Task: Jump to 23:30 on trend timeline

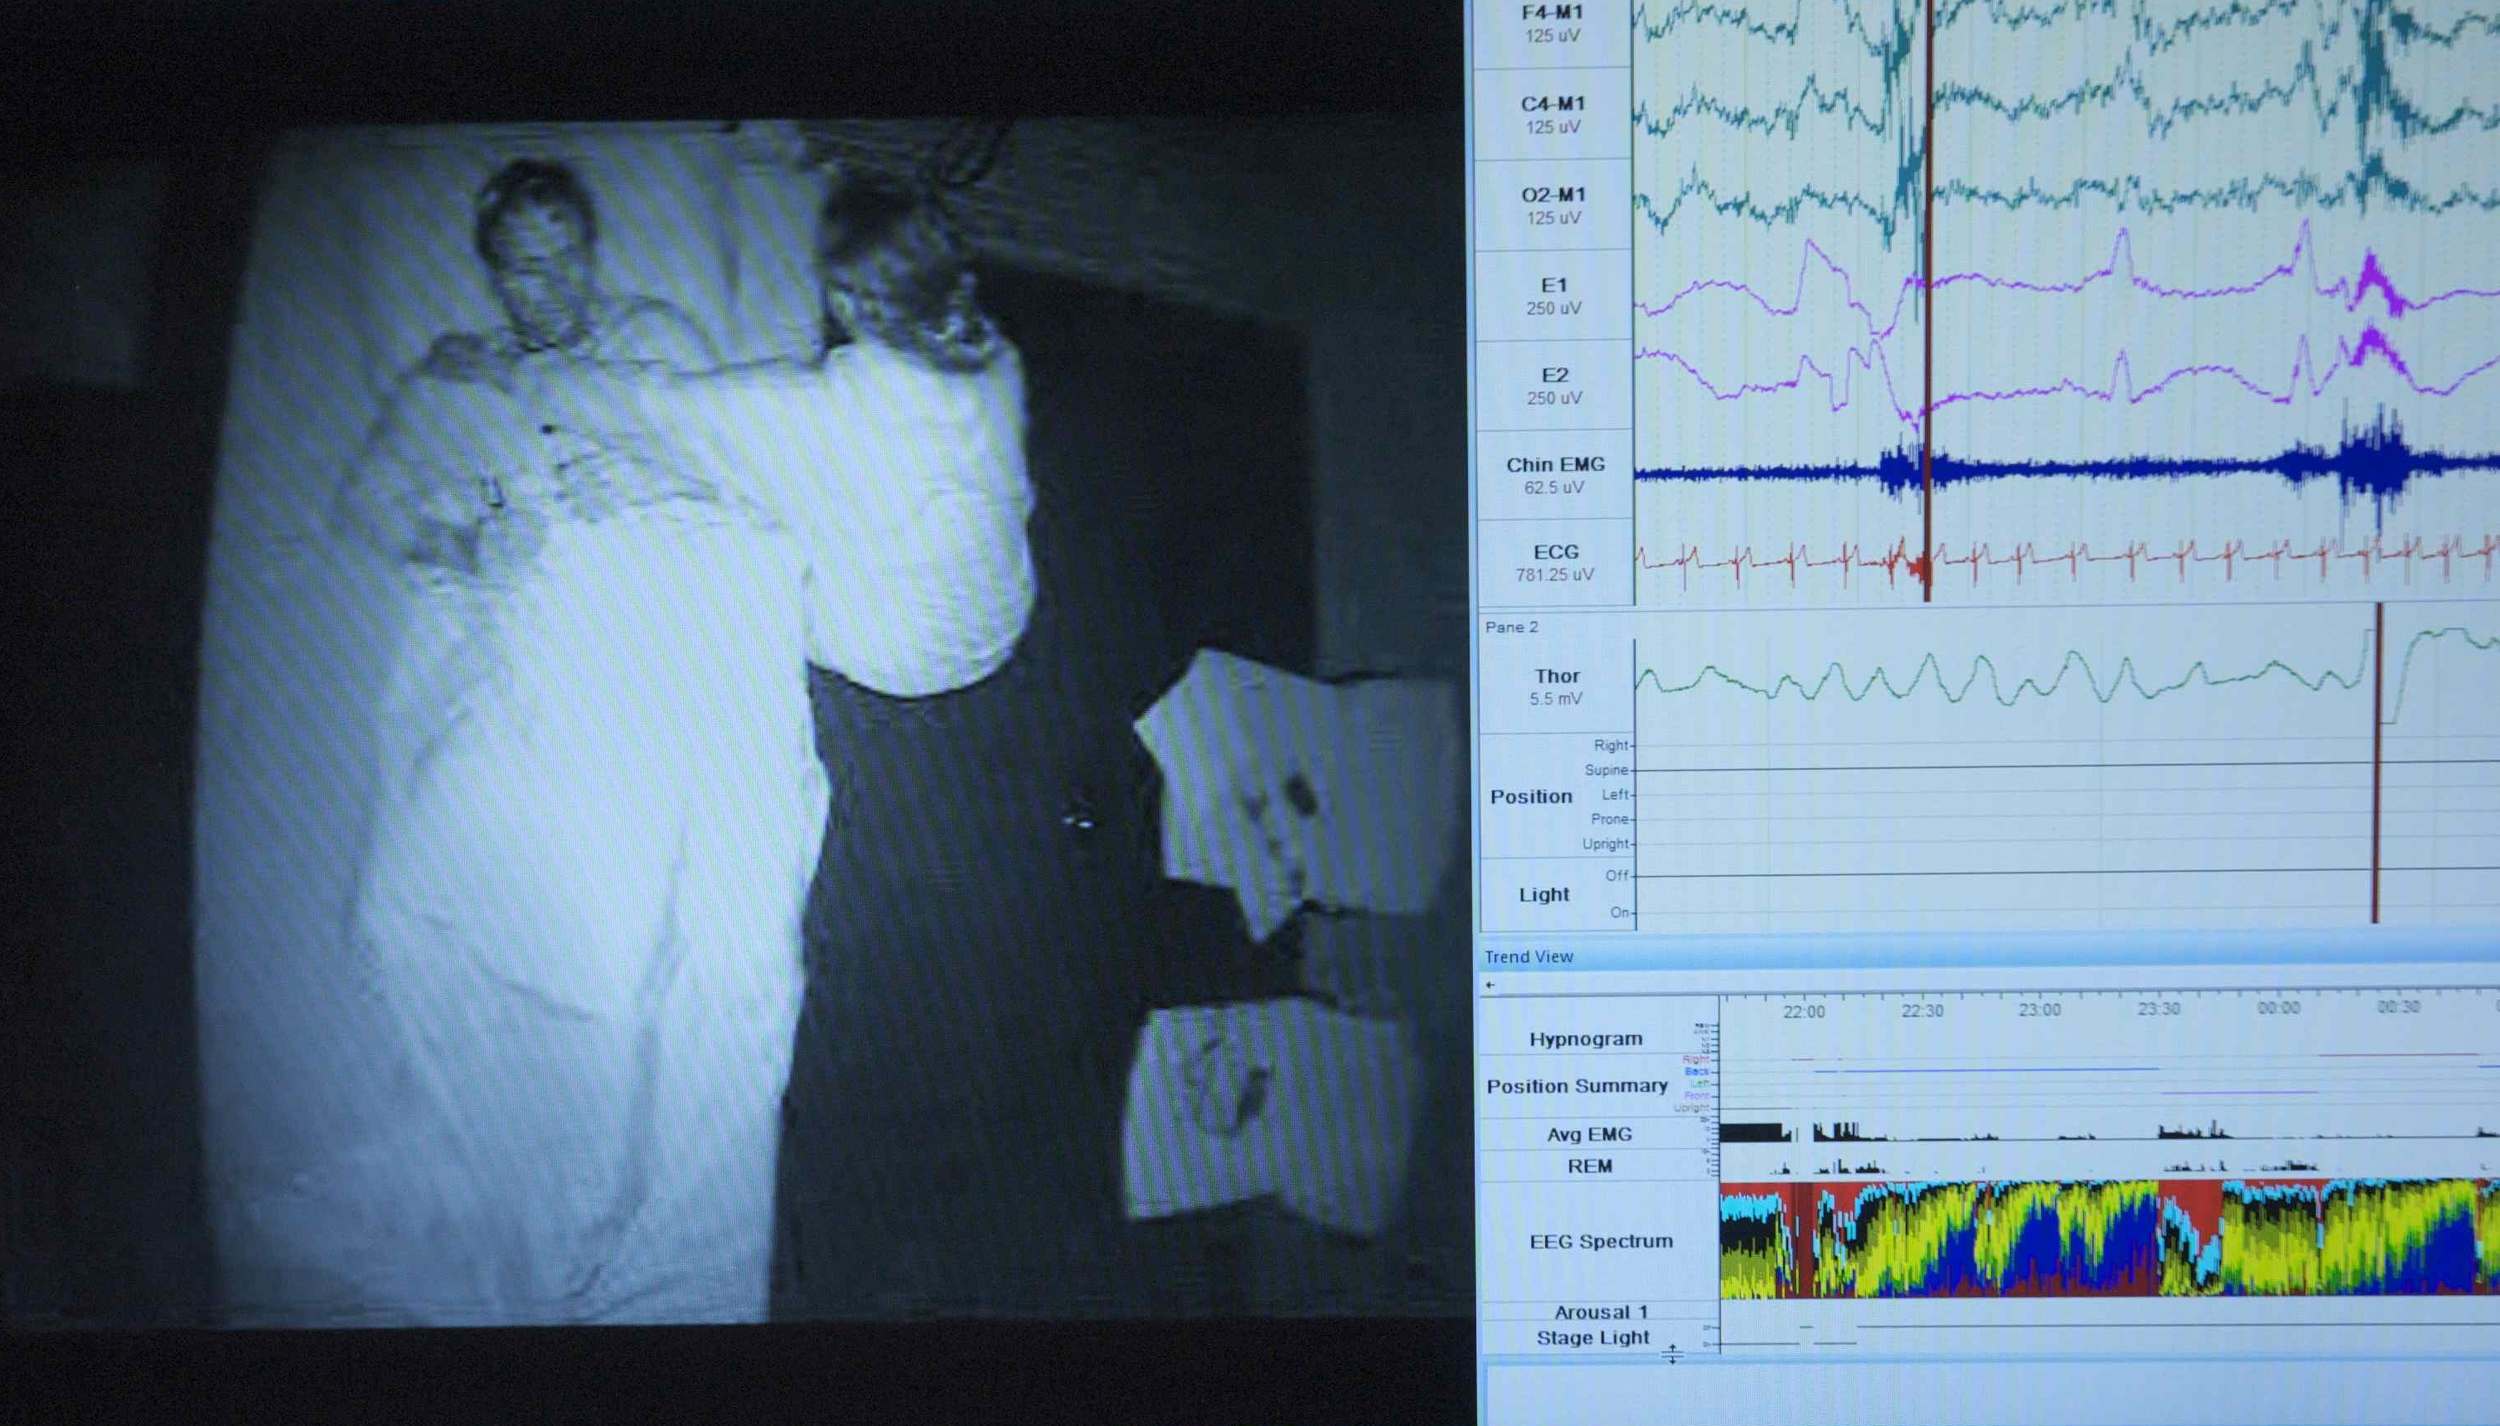Action: 2159,1009
